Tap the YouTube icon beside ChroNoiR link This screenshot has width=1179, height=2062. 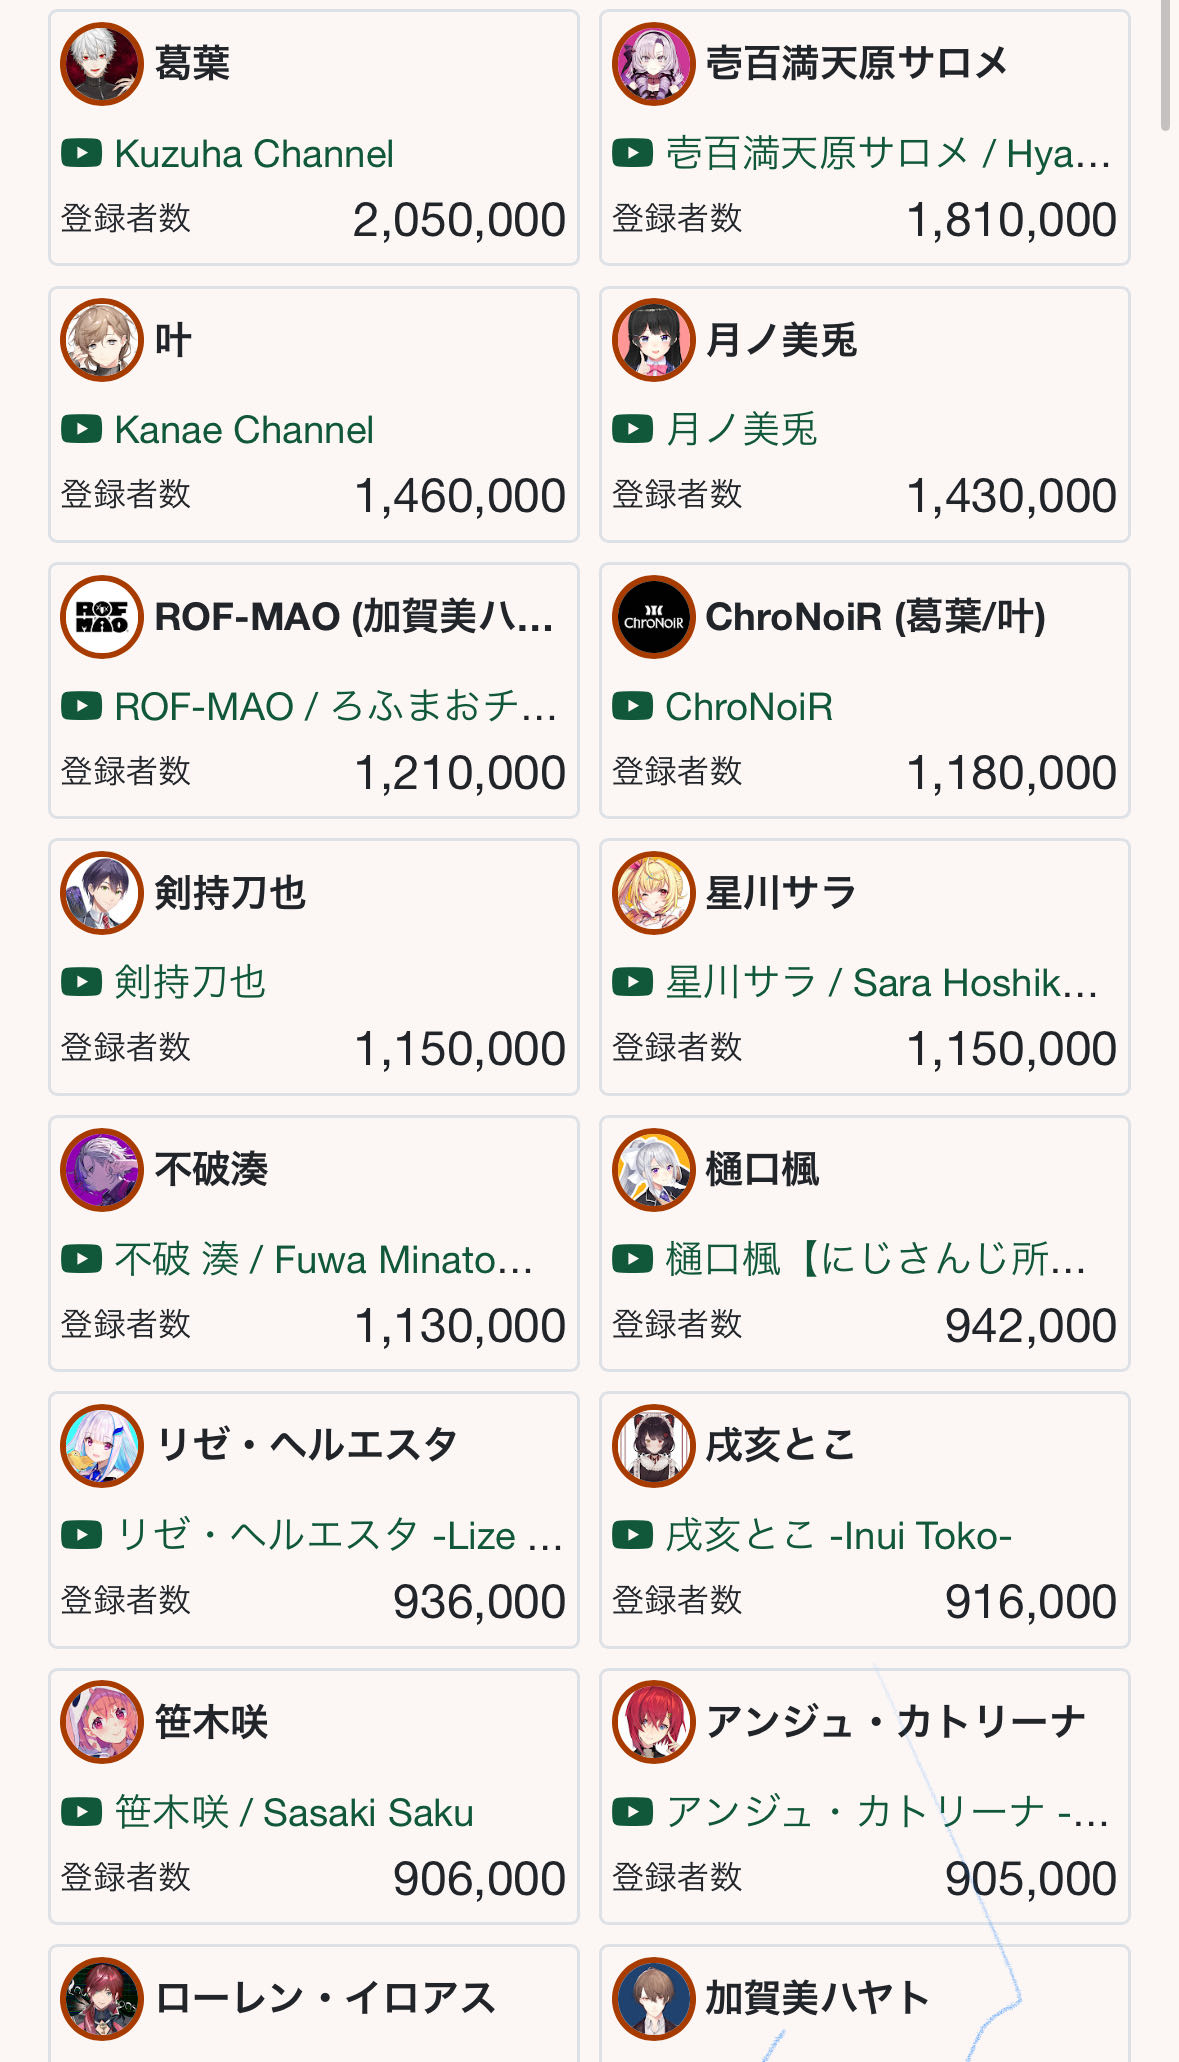click(632, 707)
